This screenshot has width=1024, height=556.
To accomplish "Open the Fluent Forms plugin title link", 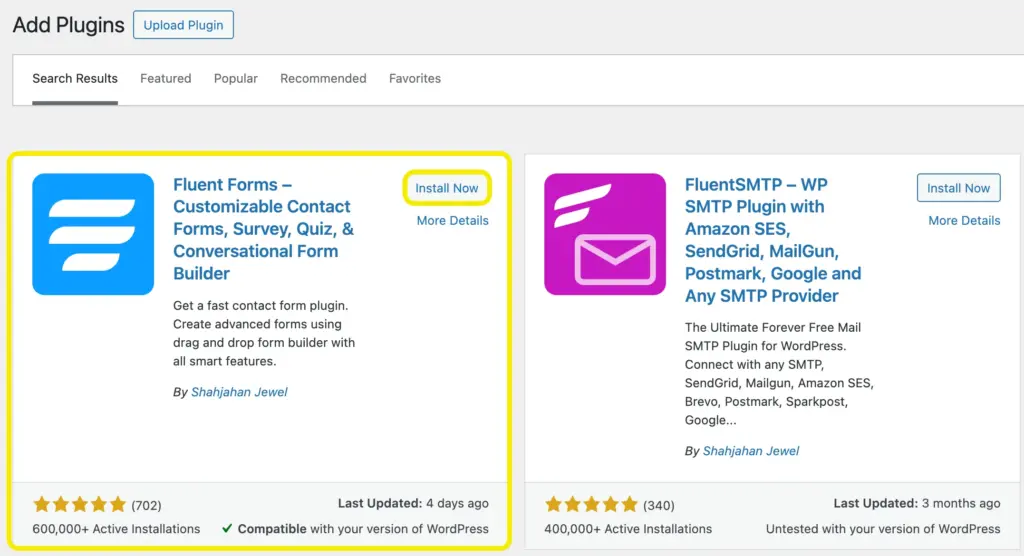I will click(x=263, y=229).
